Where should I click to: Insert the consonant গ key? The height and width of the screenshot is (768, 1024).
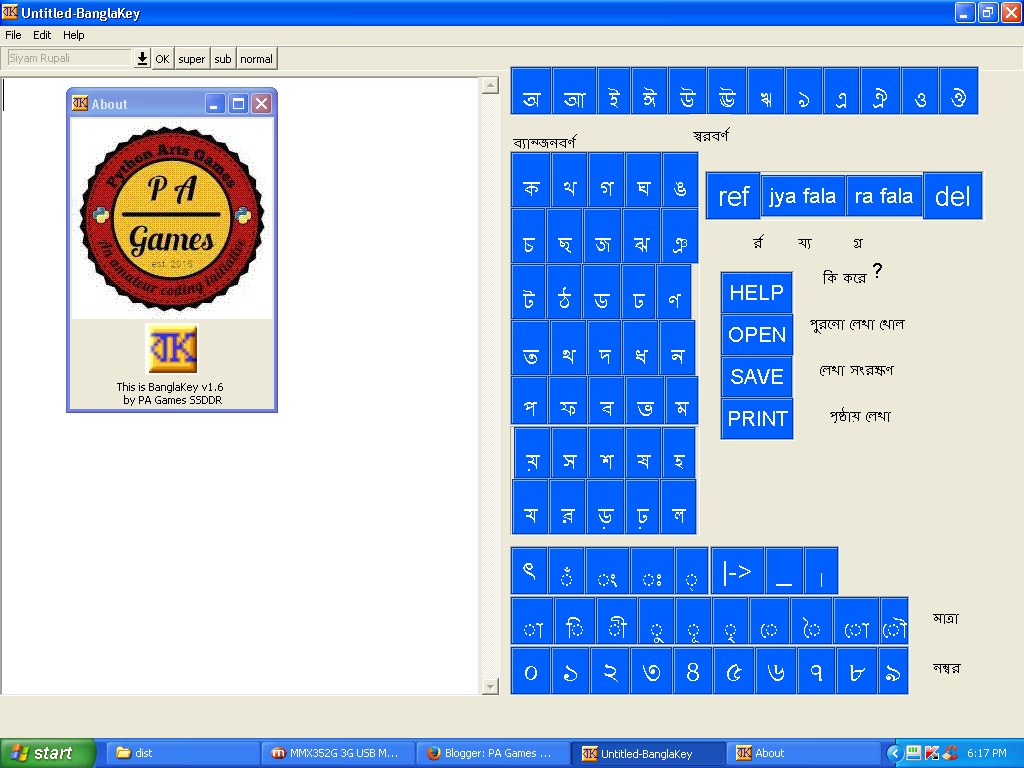click(606, 180)
